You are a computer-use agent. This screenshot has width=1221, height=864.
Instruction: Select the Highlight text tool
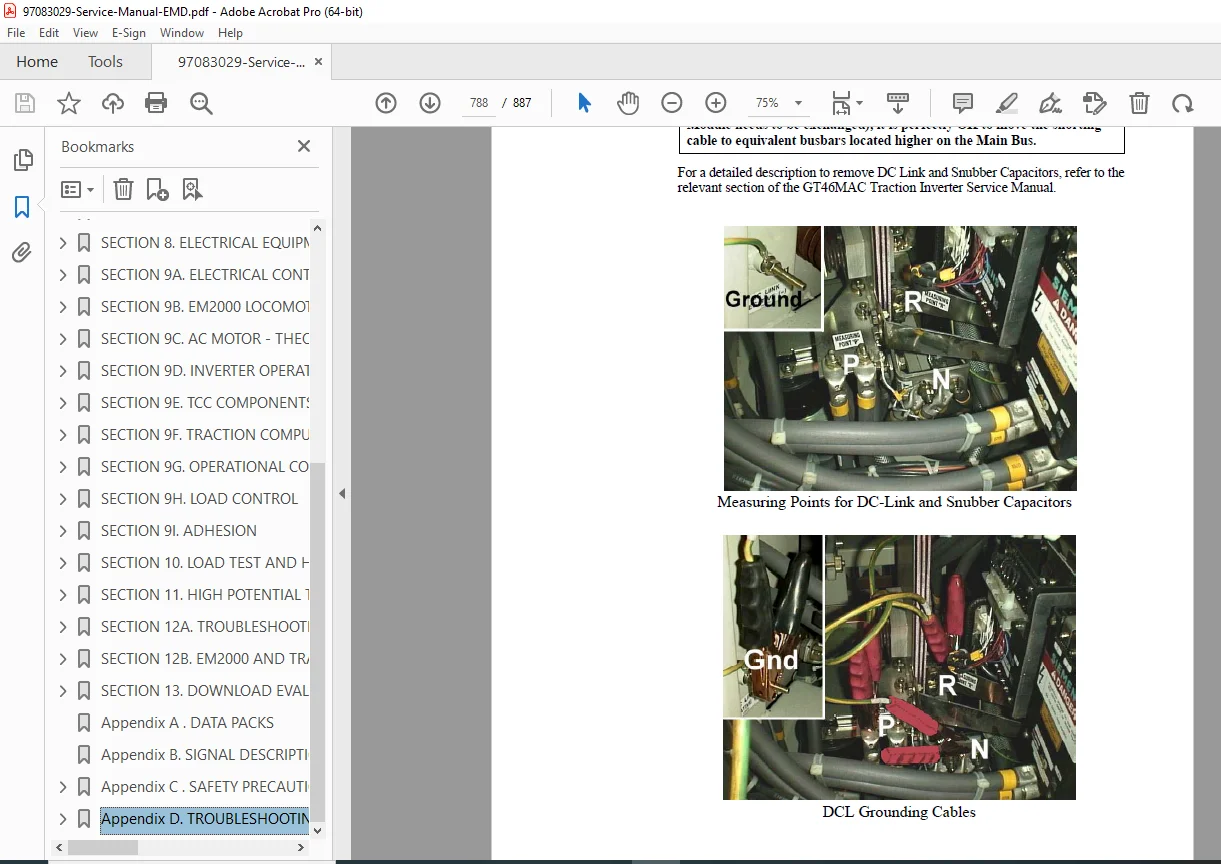[x=1007, y=103]
